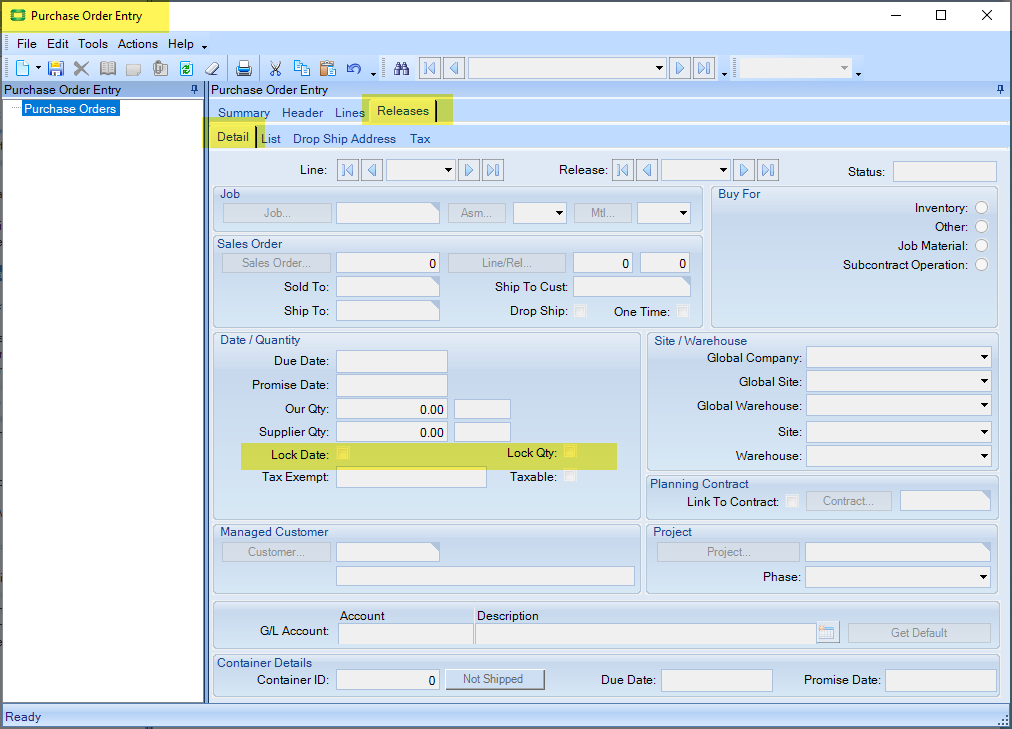The height and width of the screenshot is (729, 1012).
Task: Open the Global Company dropdown
Action: (984, 358)
